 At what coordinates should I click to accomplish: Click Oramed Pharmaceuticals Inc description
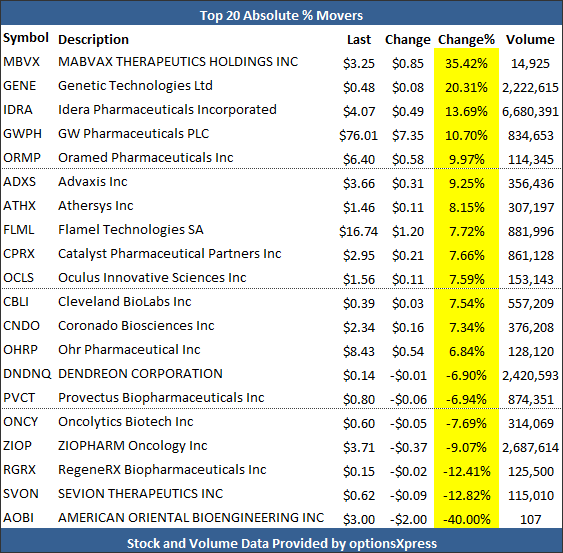click(146, 158)
